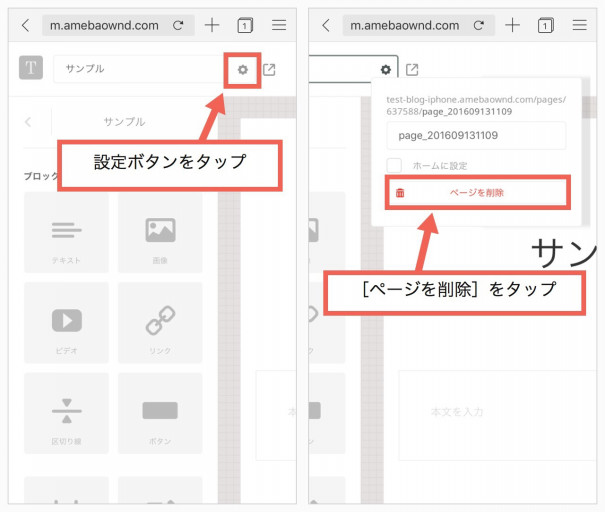Go back in right browser toolbar
The height and width of the screenshot is (512, 605).
(326, 25)
